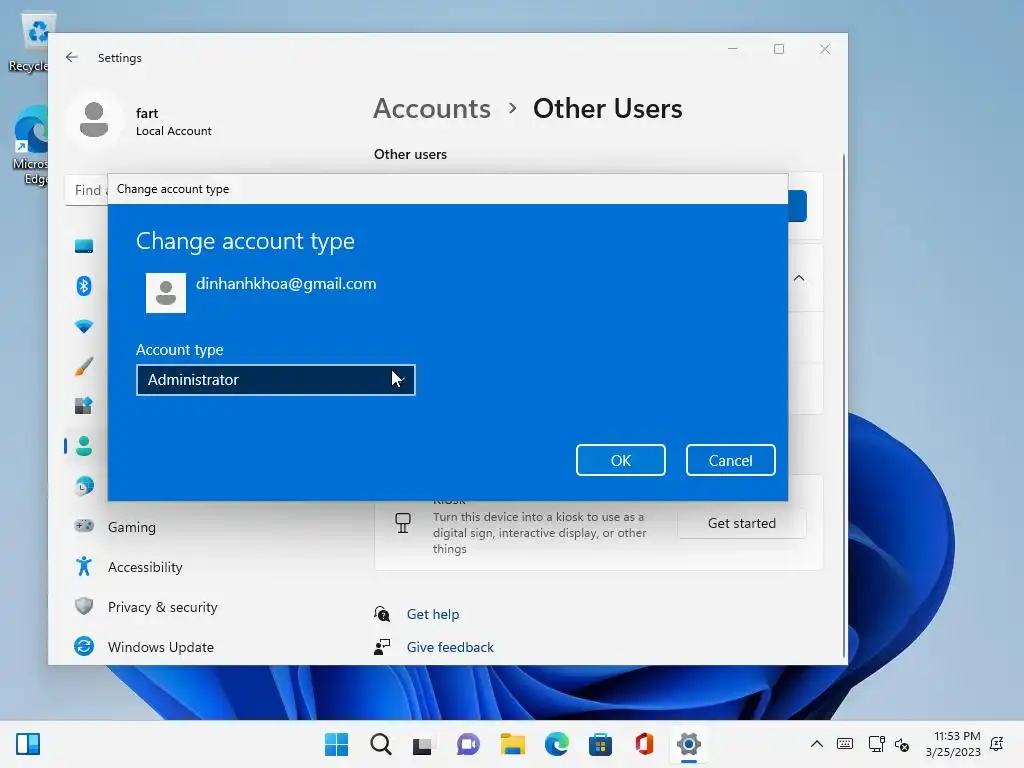Screen dimensions: 1024x768
Task: Open the network status tray icon
Action: 876,744
